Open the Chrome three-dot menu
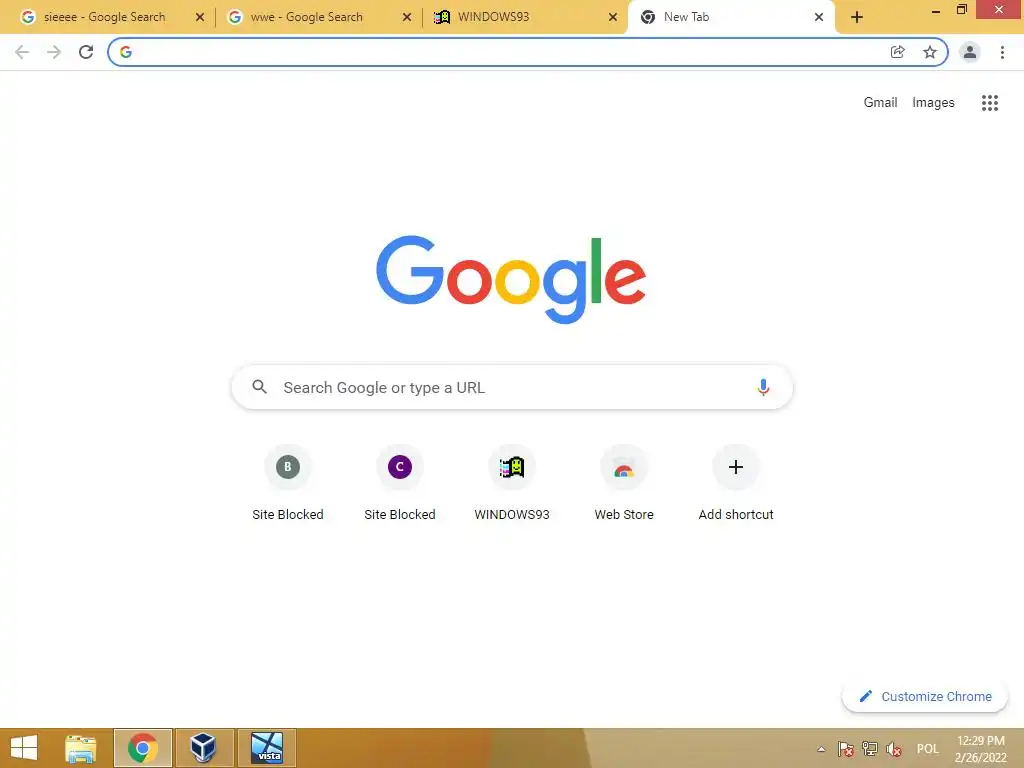The image size is (1024, 768). click(1002, 52)
